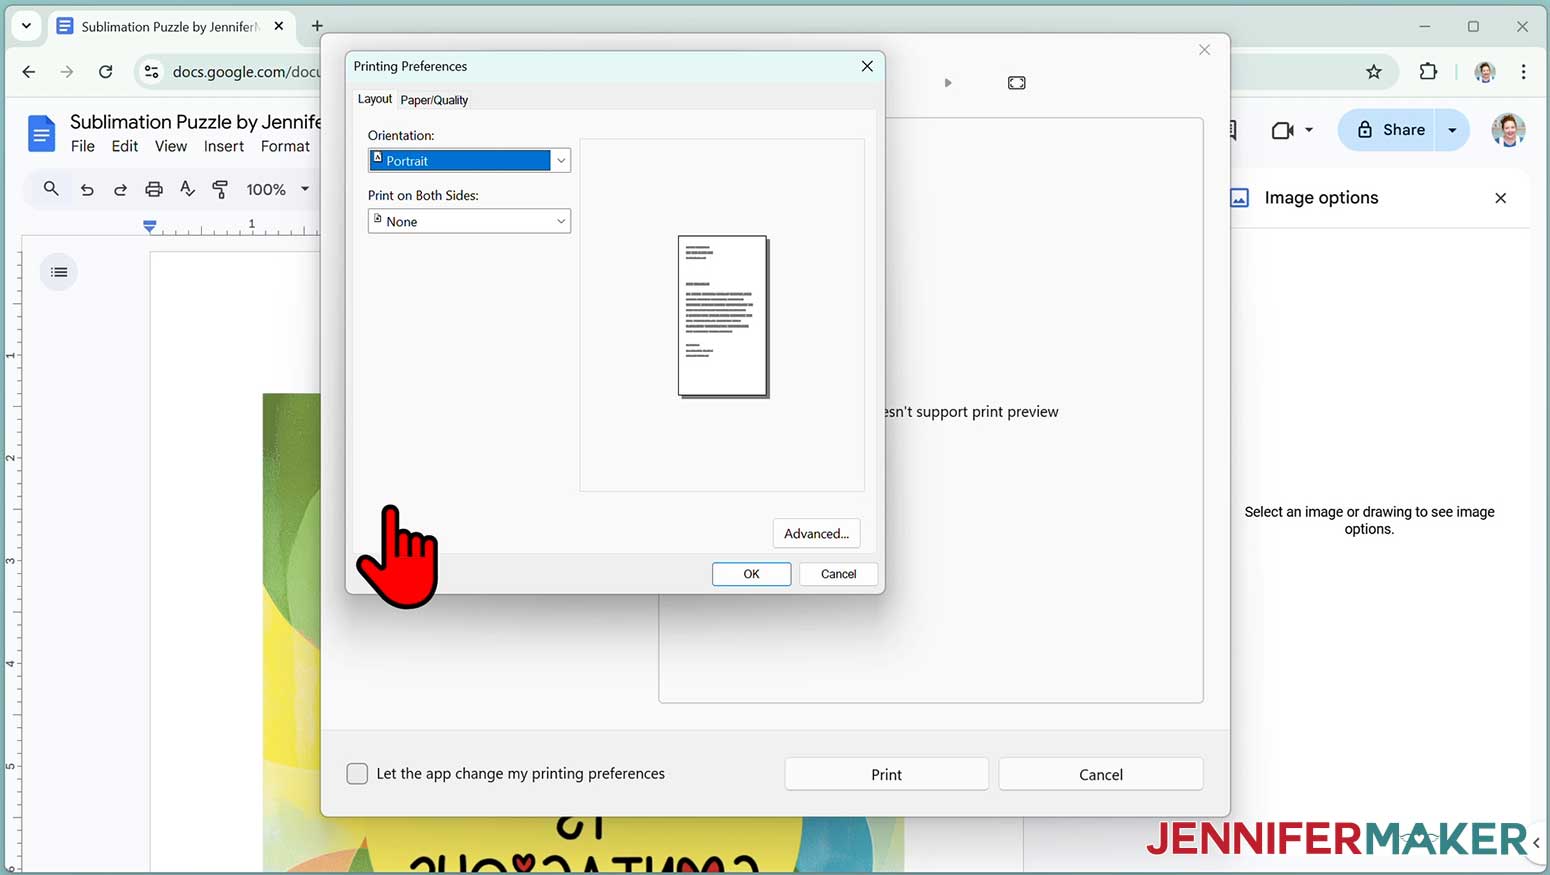Click the portrait page preview thumbnail
The image size is (1550, 875).
[723, 316]
